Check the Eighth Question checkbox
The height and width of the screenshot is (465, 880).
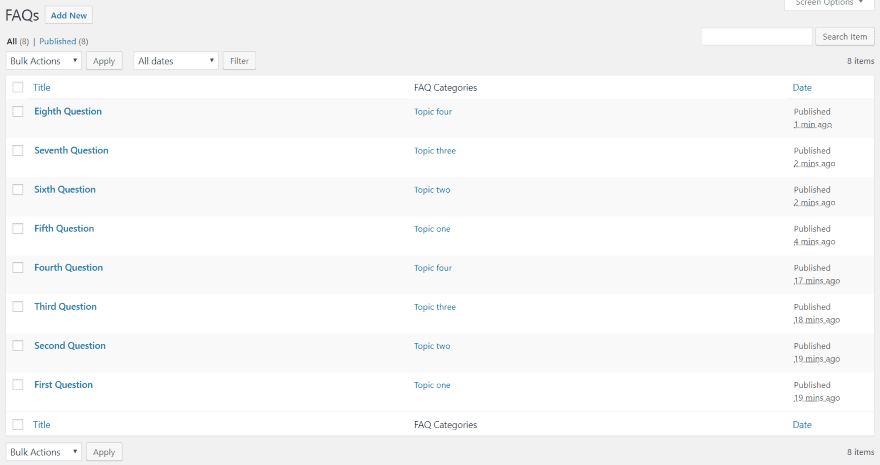18,112
